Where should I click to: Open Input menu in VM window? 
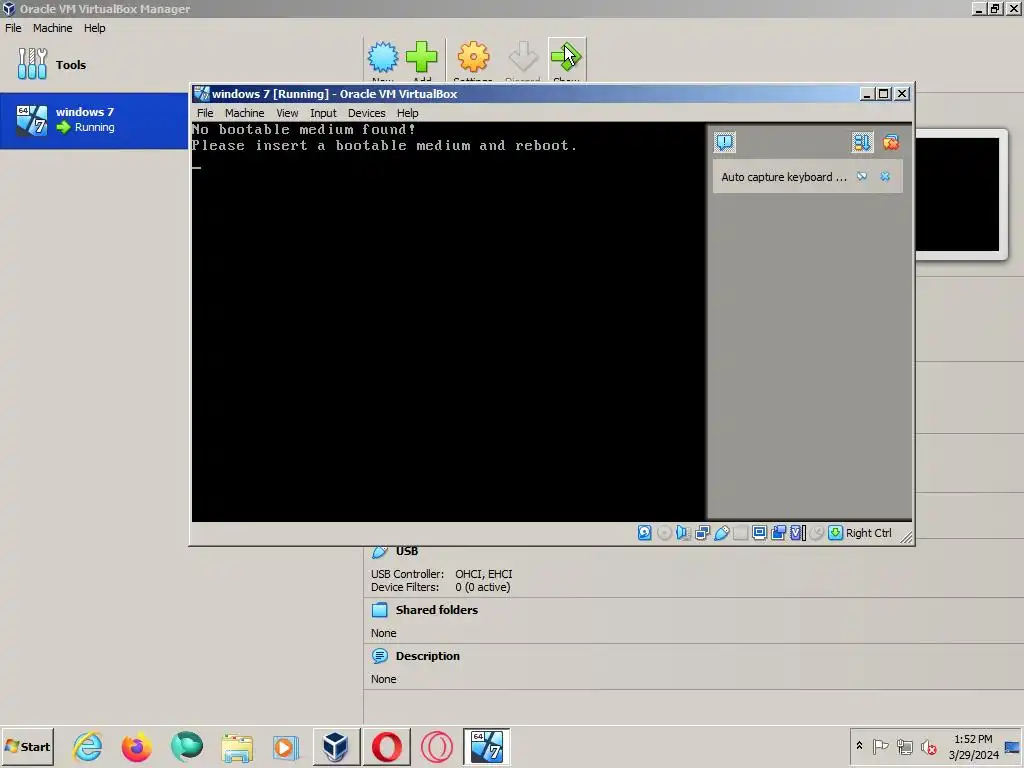[323, 113]
